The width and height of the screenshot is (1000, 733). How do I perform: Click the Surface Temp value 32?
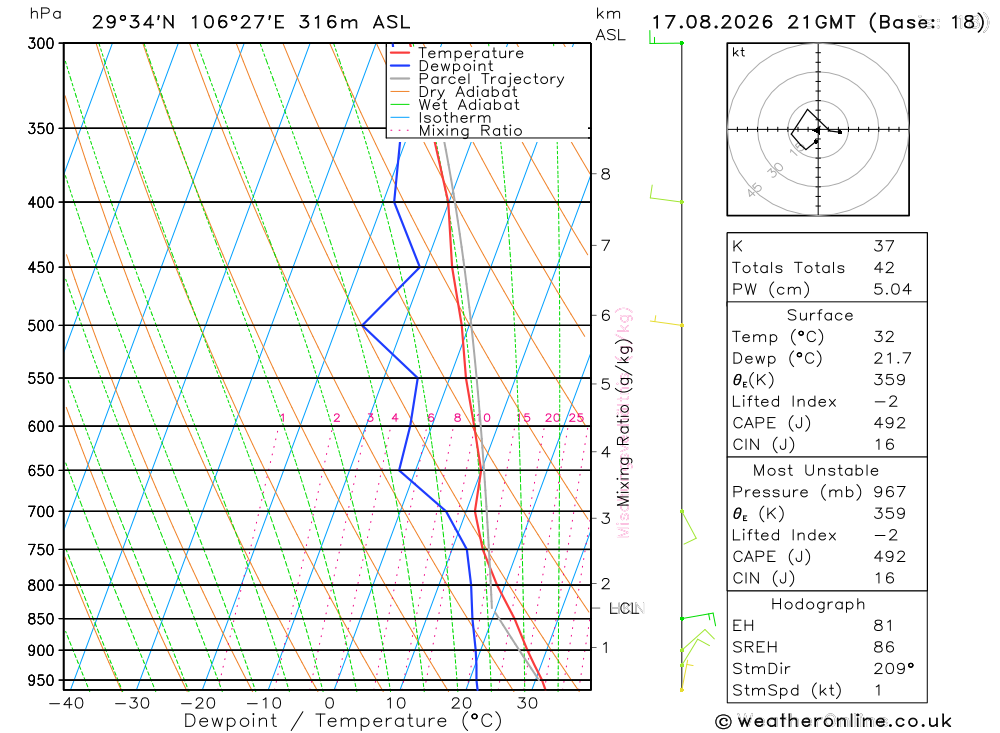click(884, 337)
